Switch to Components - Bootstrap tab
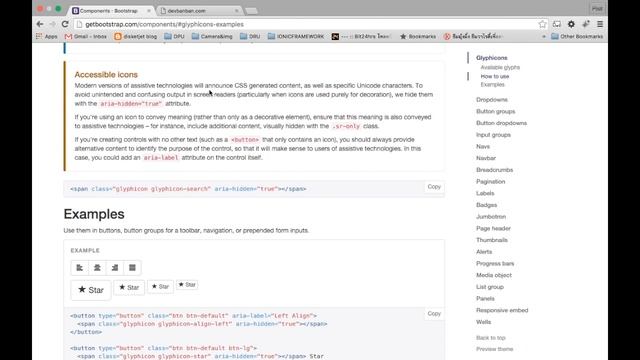This screenshot has width=640, height=360. (x=110, y=11)
